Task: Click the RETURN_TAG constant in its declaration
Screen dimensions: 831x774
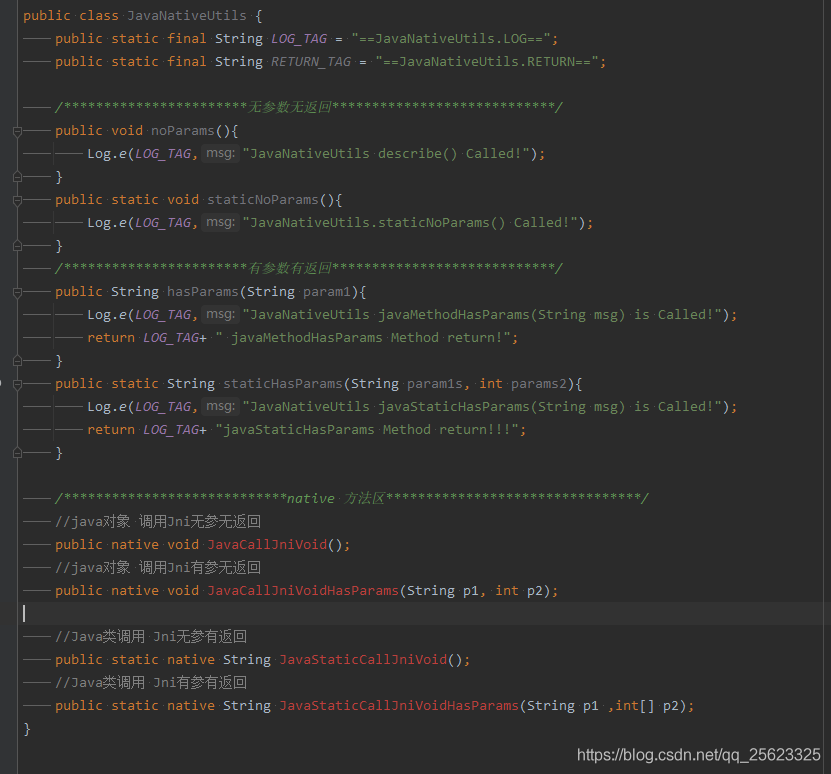Action: coord(311,61)
